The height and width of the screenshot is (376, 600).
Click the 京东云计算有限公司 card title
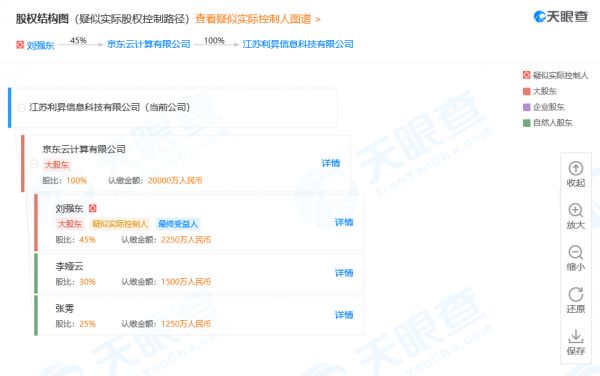pos(84,149)
